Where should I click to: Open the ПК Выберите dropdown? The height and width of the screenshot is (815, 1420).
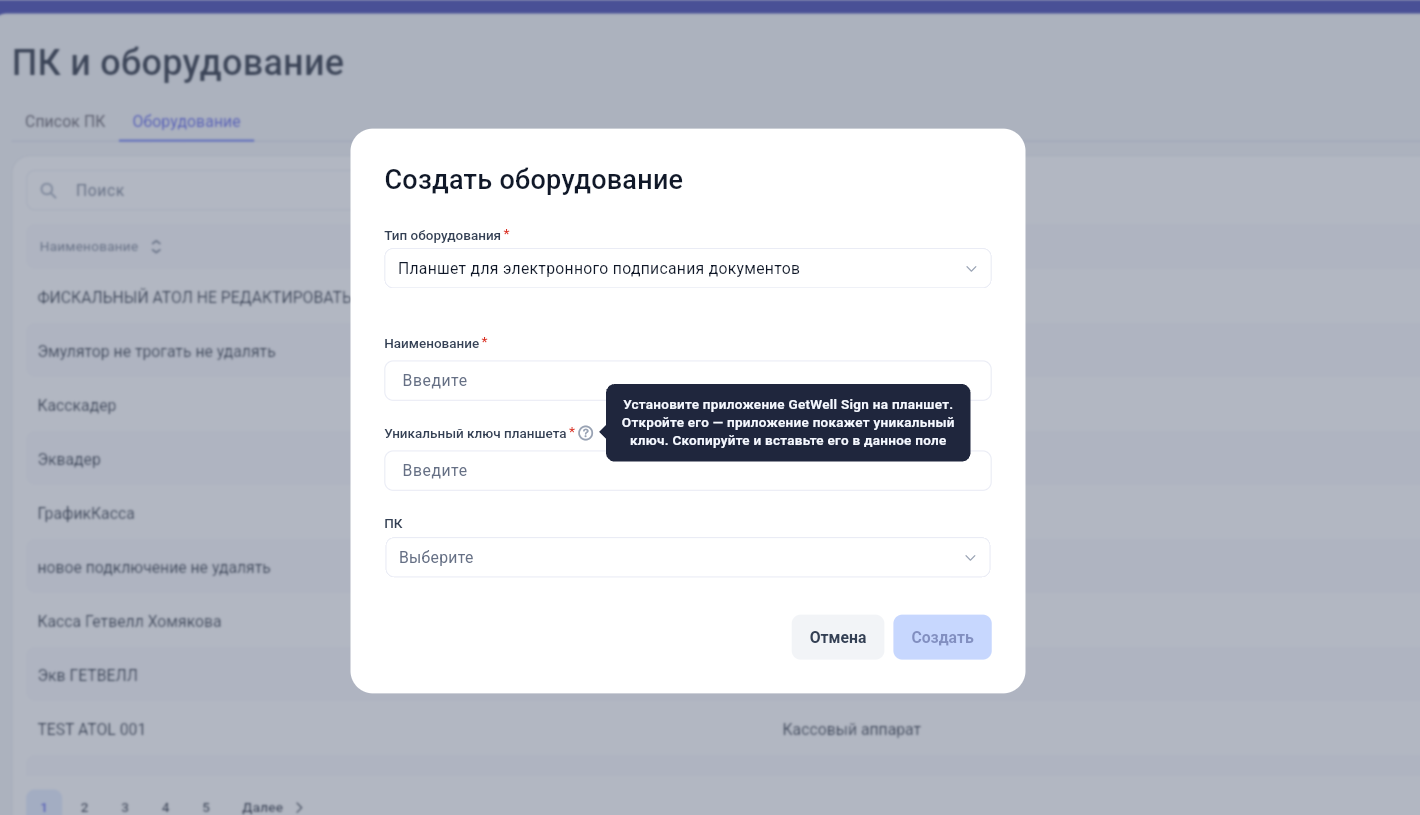coord(688,557)
